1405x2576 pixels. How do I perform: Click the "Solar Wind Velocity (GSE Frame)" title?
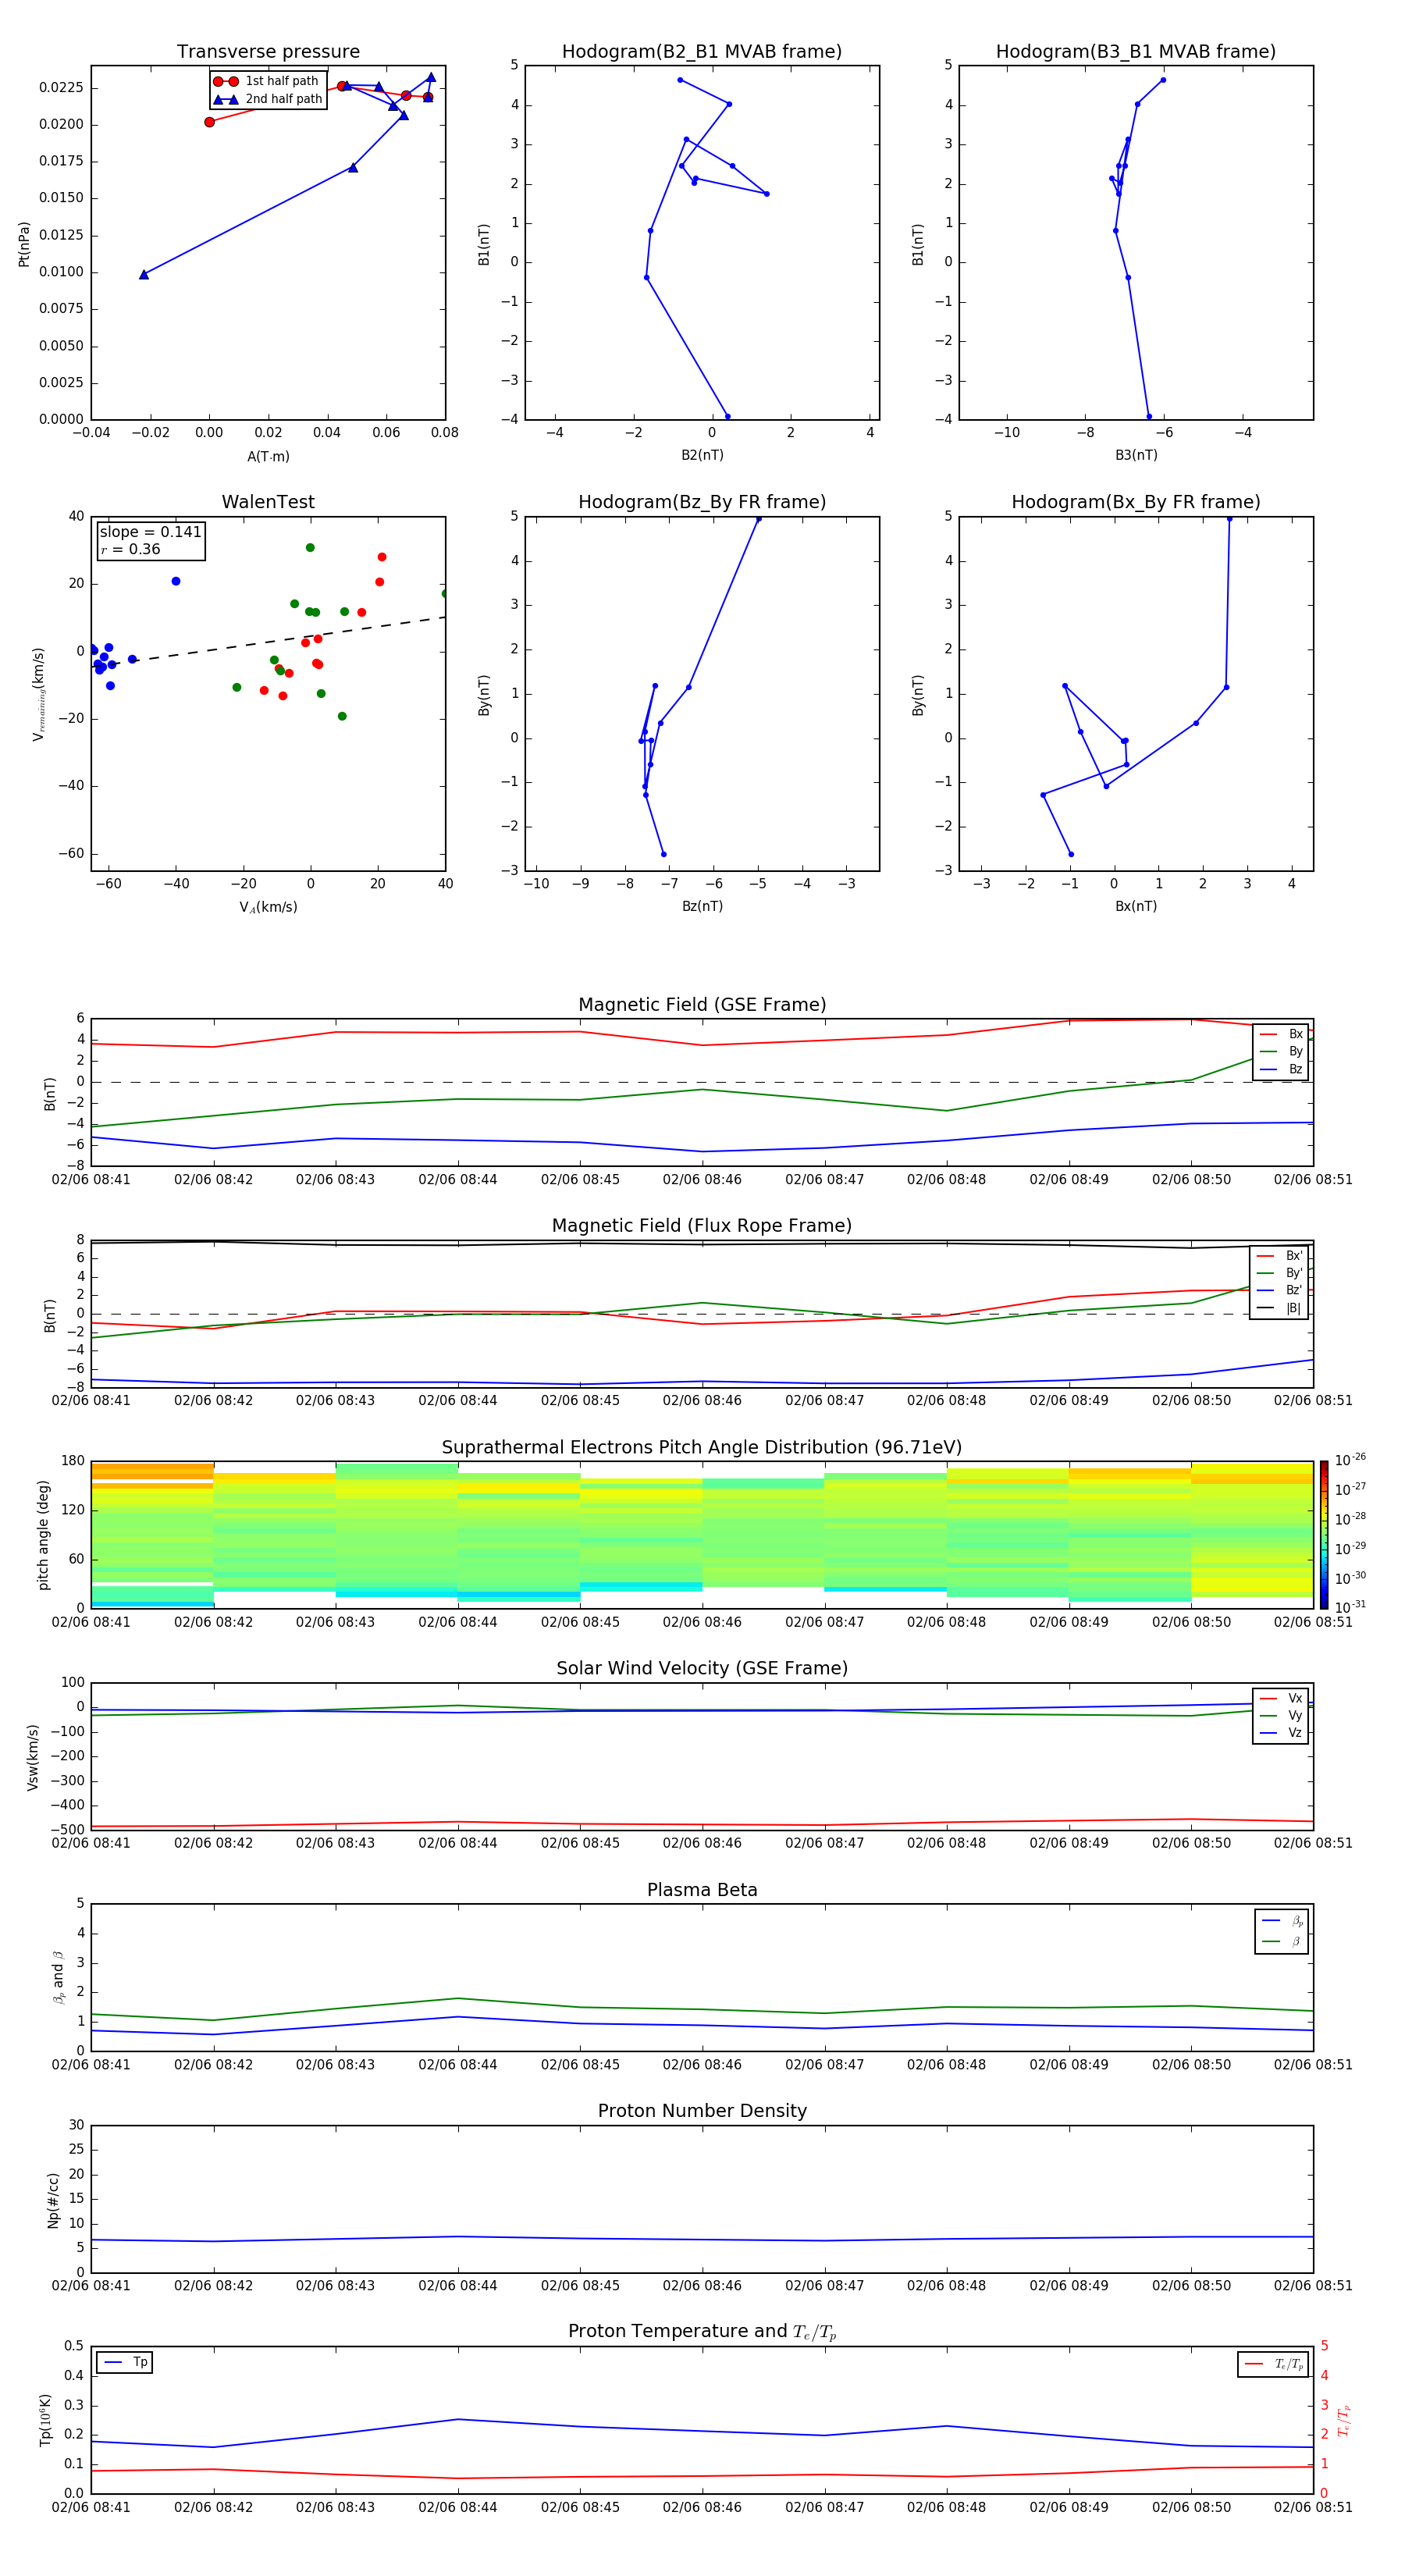pyautogui.click(x=702, y=1669)
